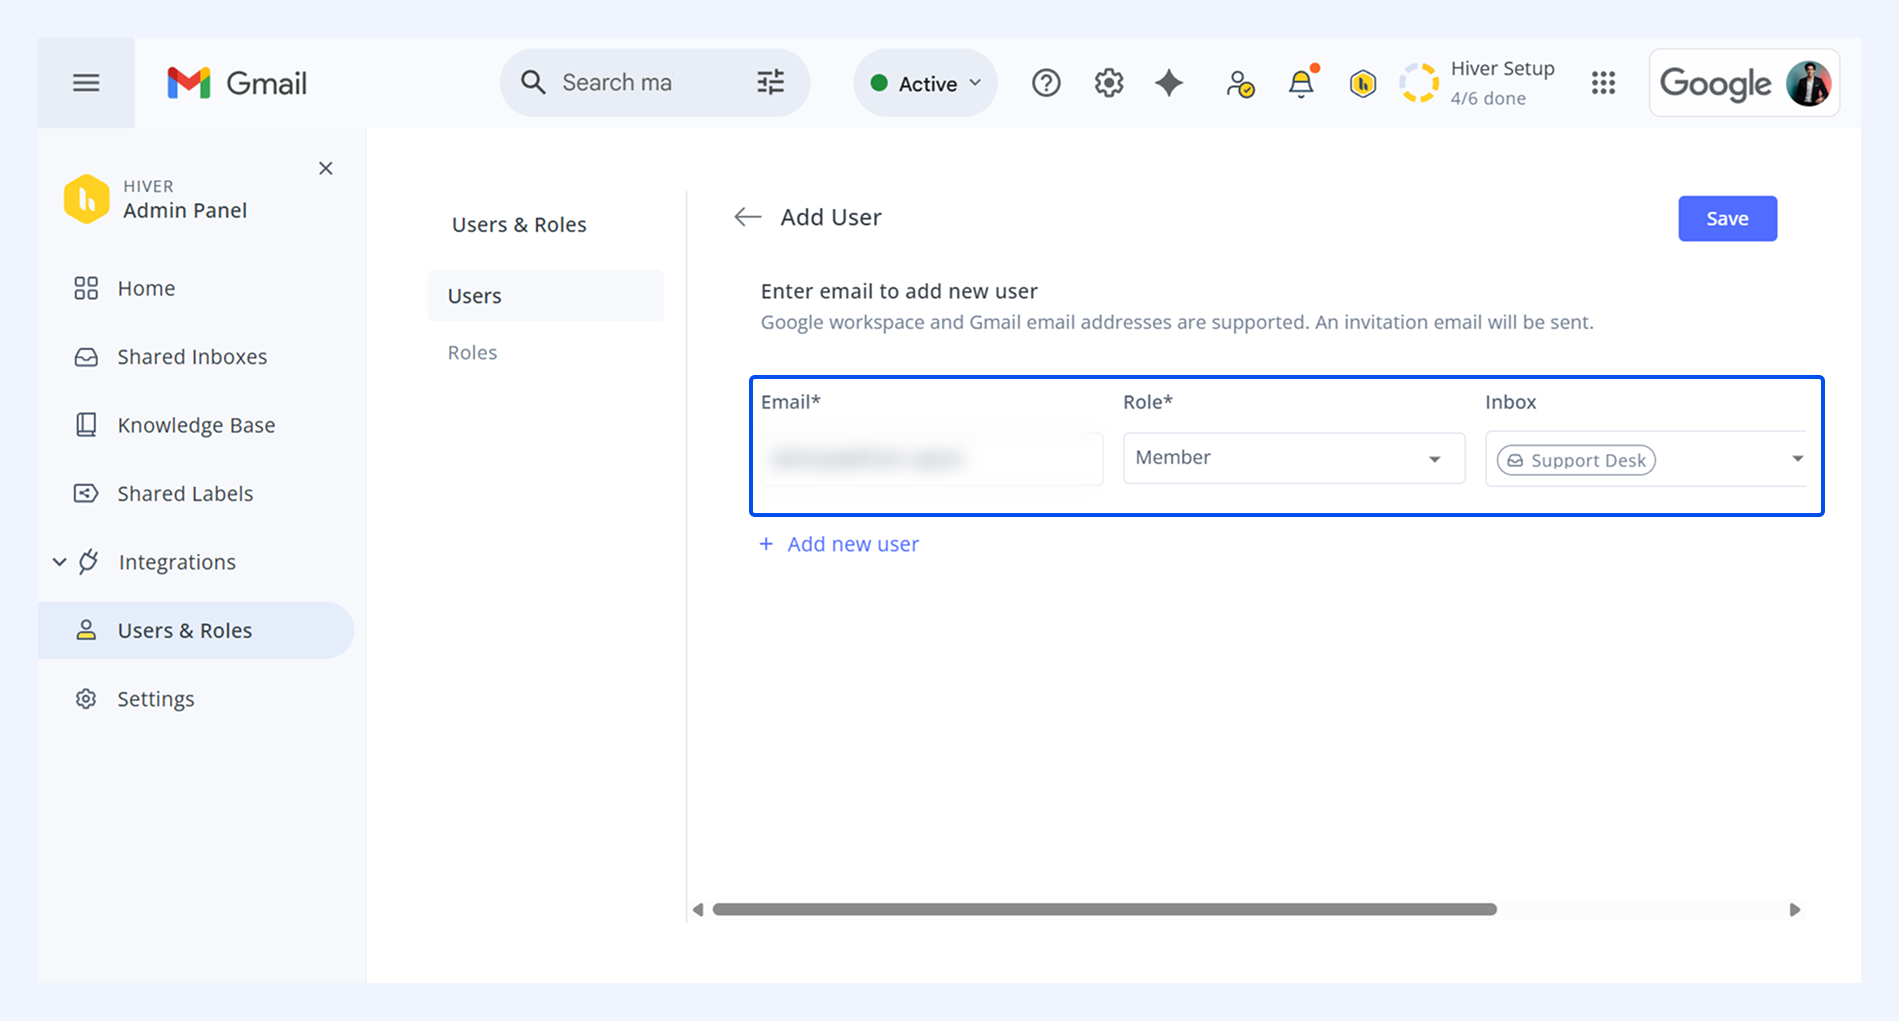Open the help question mark icon
Screen dimensions: 1899x1021
[1046, 83]
